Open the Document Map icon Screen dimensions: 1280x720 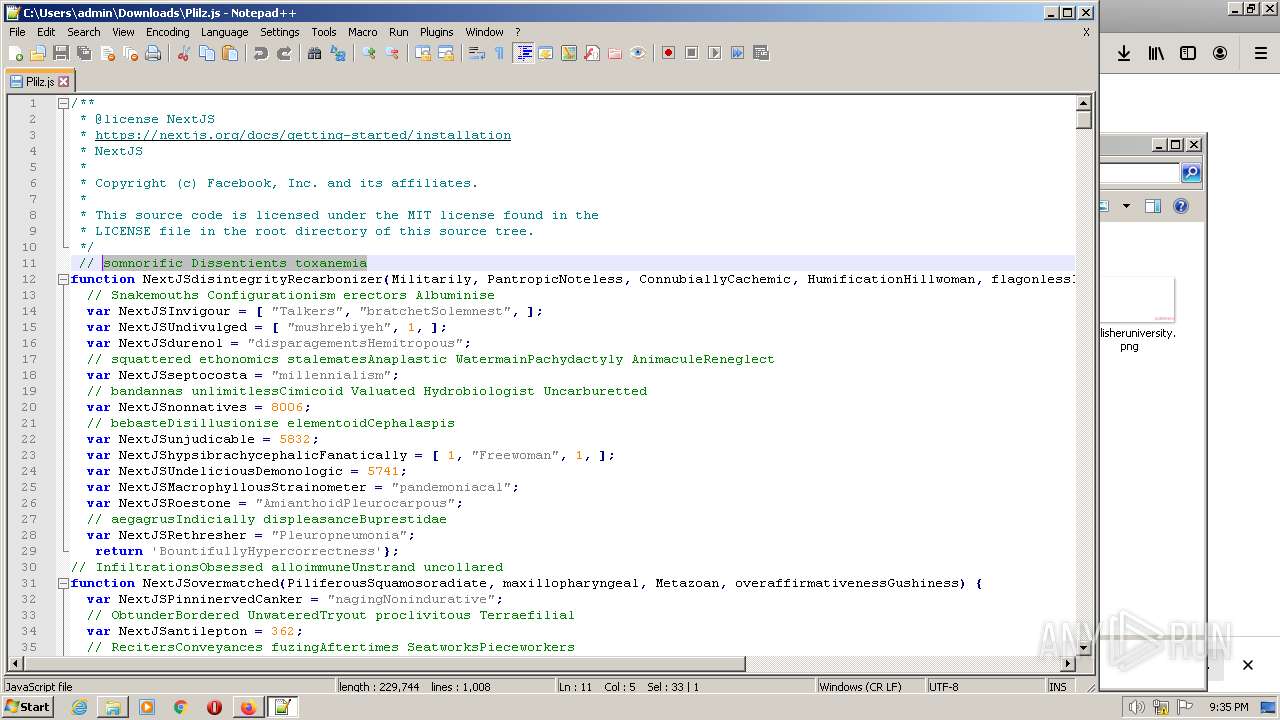click(569, 53)
